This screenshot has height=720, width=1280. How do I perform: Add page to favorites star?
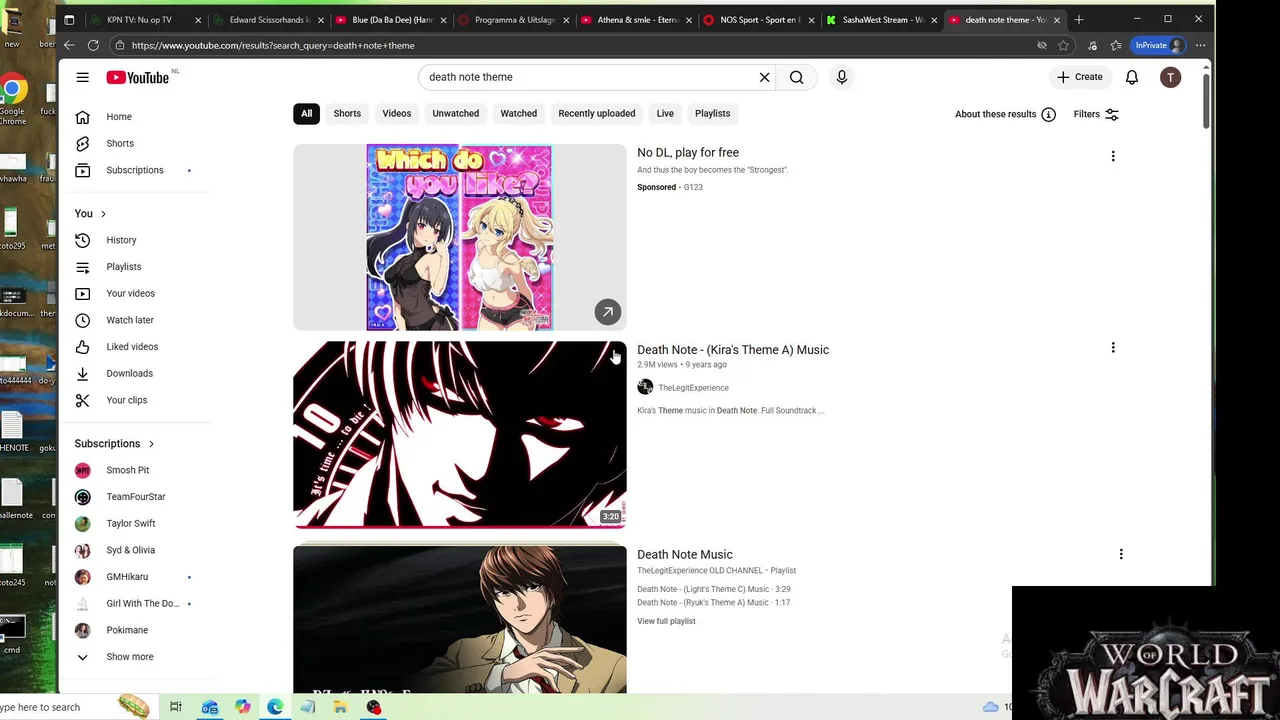click(x=1063, y=45)
